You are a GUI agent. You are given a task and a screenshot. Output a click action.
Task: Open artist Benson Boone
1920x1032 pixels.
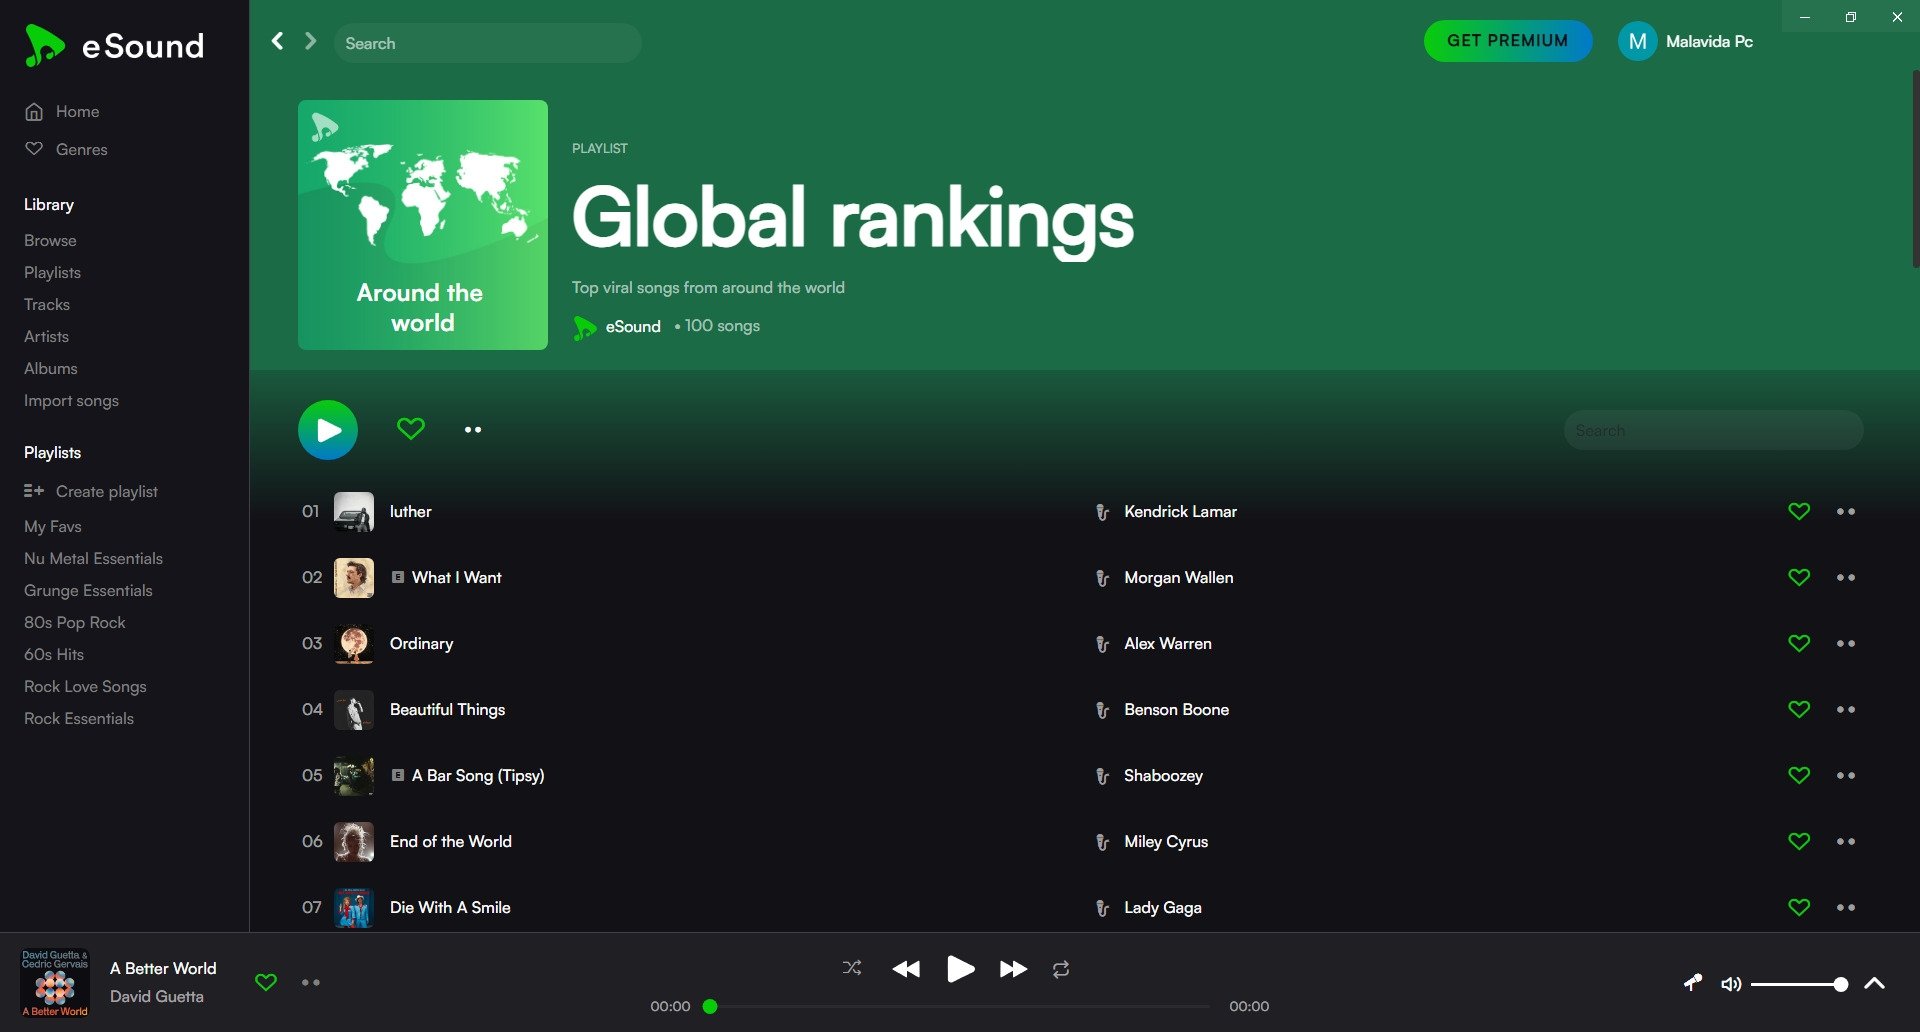[1176, 709]
